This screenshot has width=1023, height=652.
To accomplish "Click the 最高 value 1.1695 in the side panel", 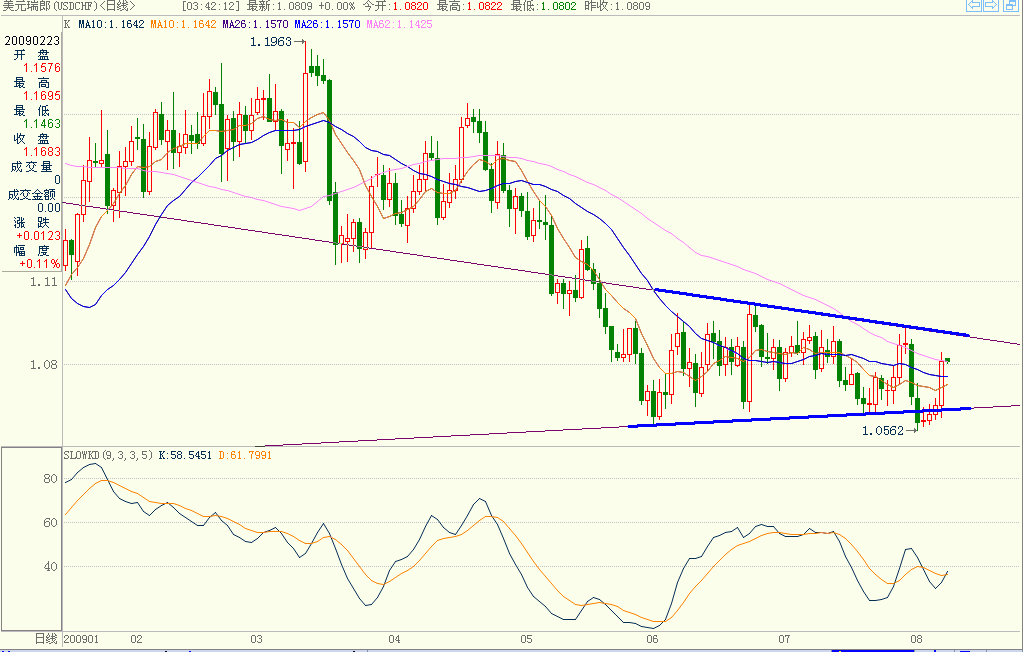I will (41, 96).
